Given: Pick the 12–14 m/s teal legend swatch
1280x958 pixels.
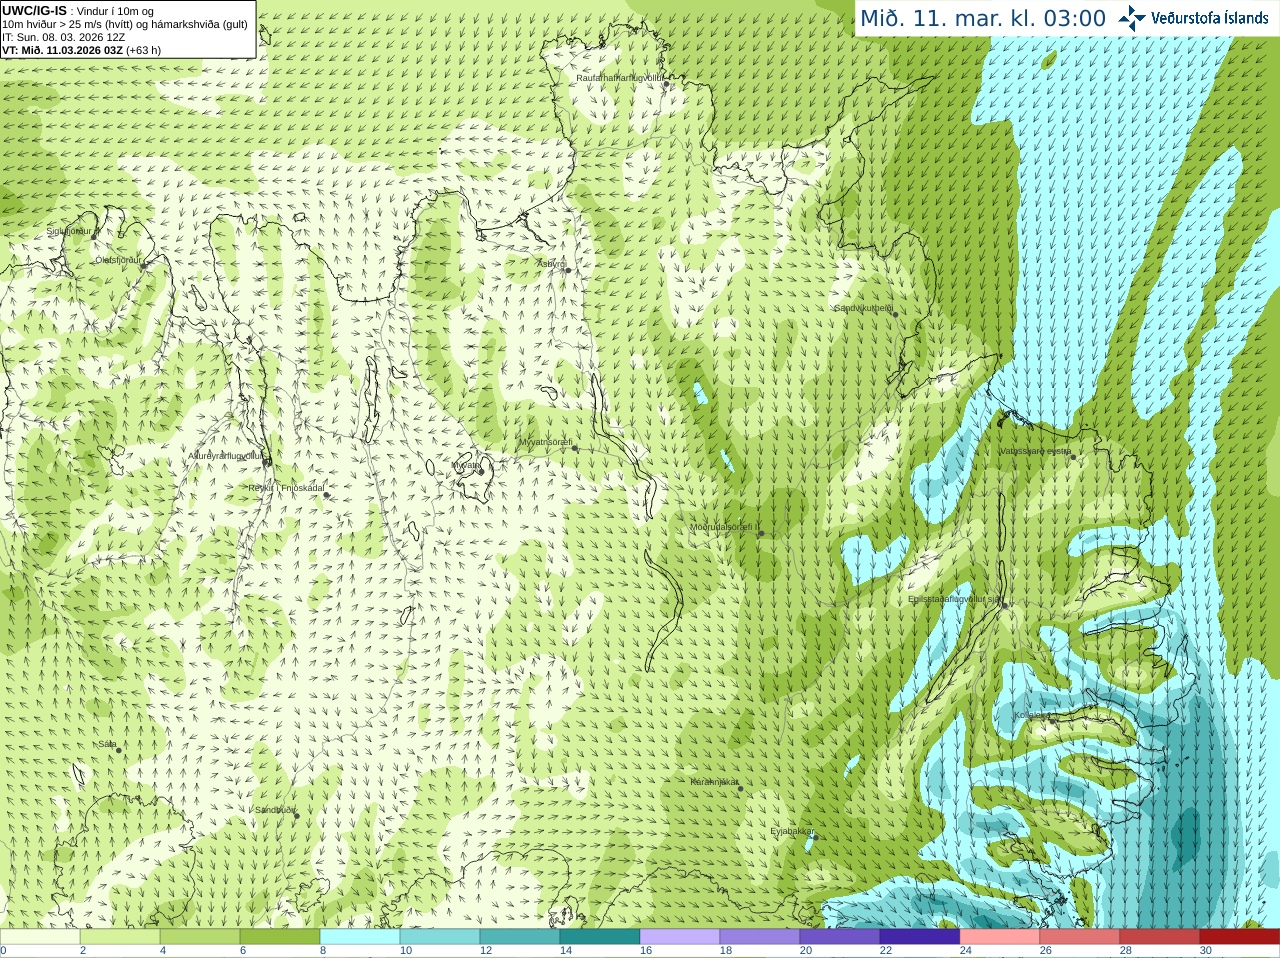Looking at the screenshot, I should [520, 937].
